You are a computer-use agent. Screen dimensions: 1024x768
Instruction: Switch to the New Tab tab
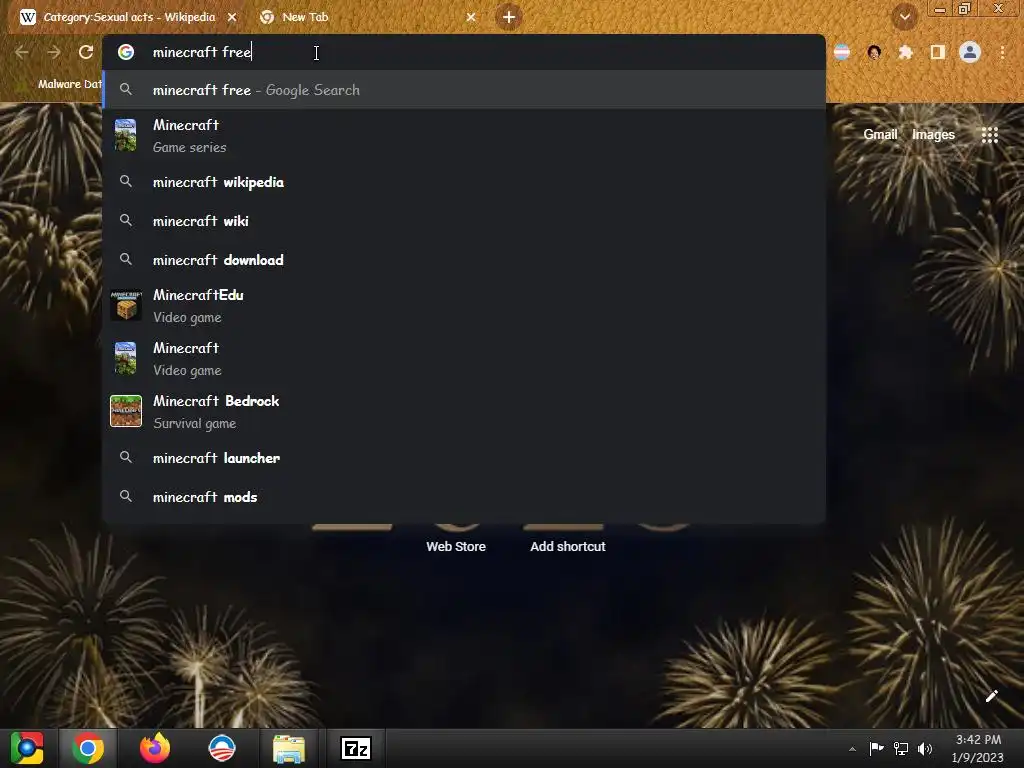(369, 18)
